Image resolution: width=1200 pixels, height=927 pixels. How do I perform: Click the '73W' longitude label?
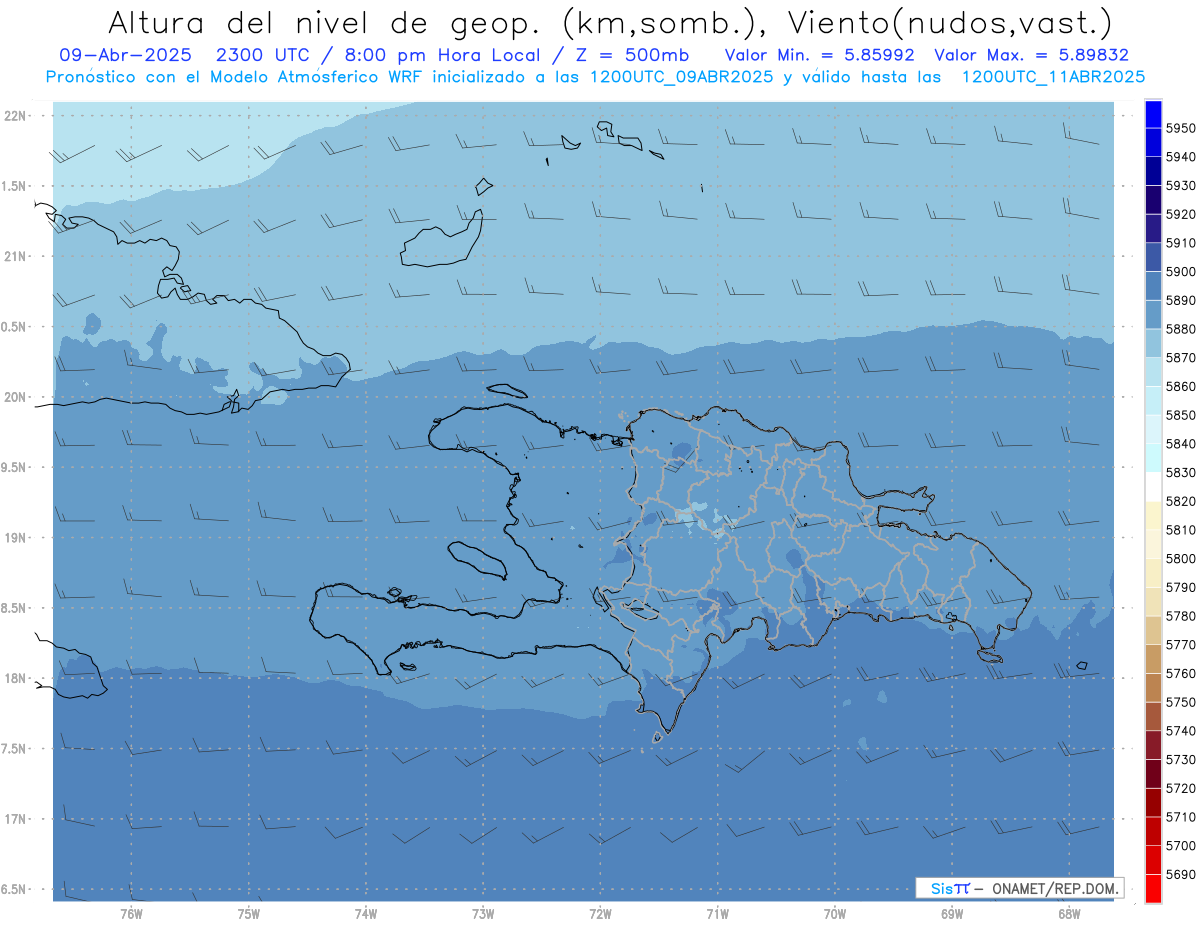[483, 914]
